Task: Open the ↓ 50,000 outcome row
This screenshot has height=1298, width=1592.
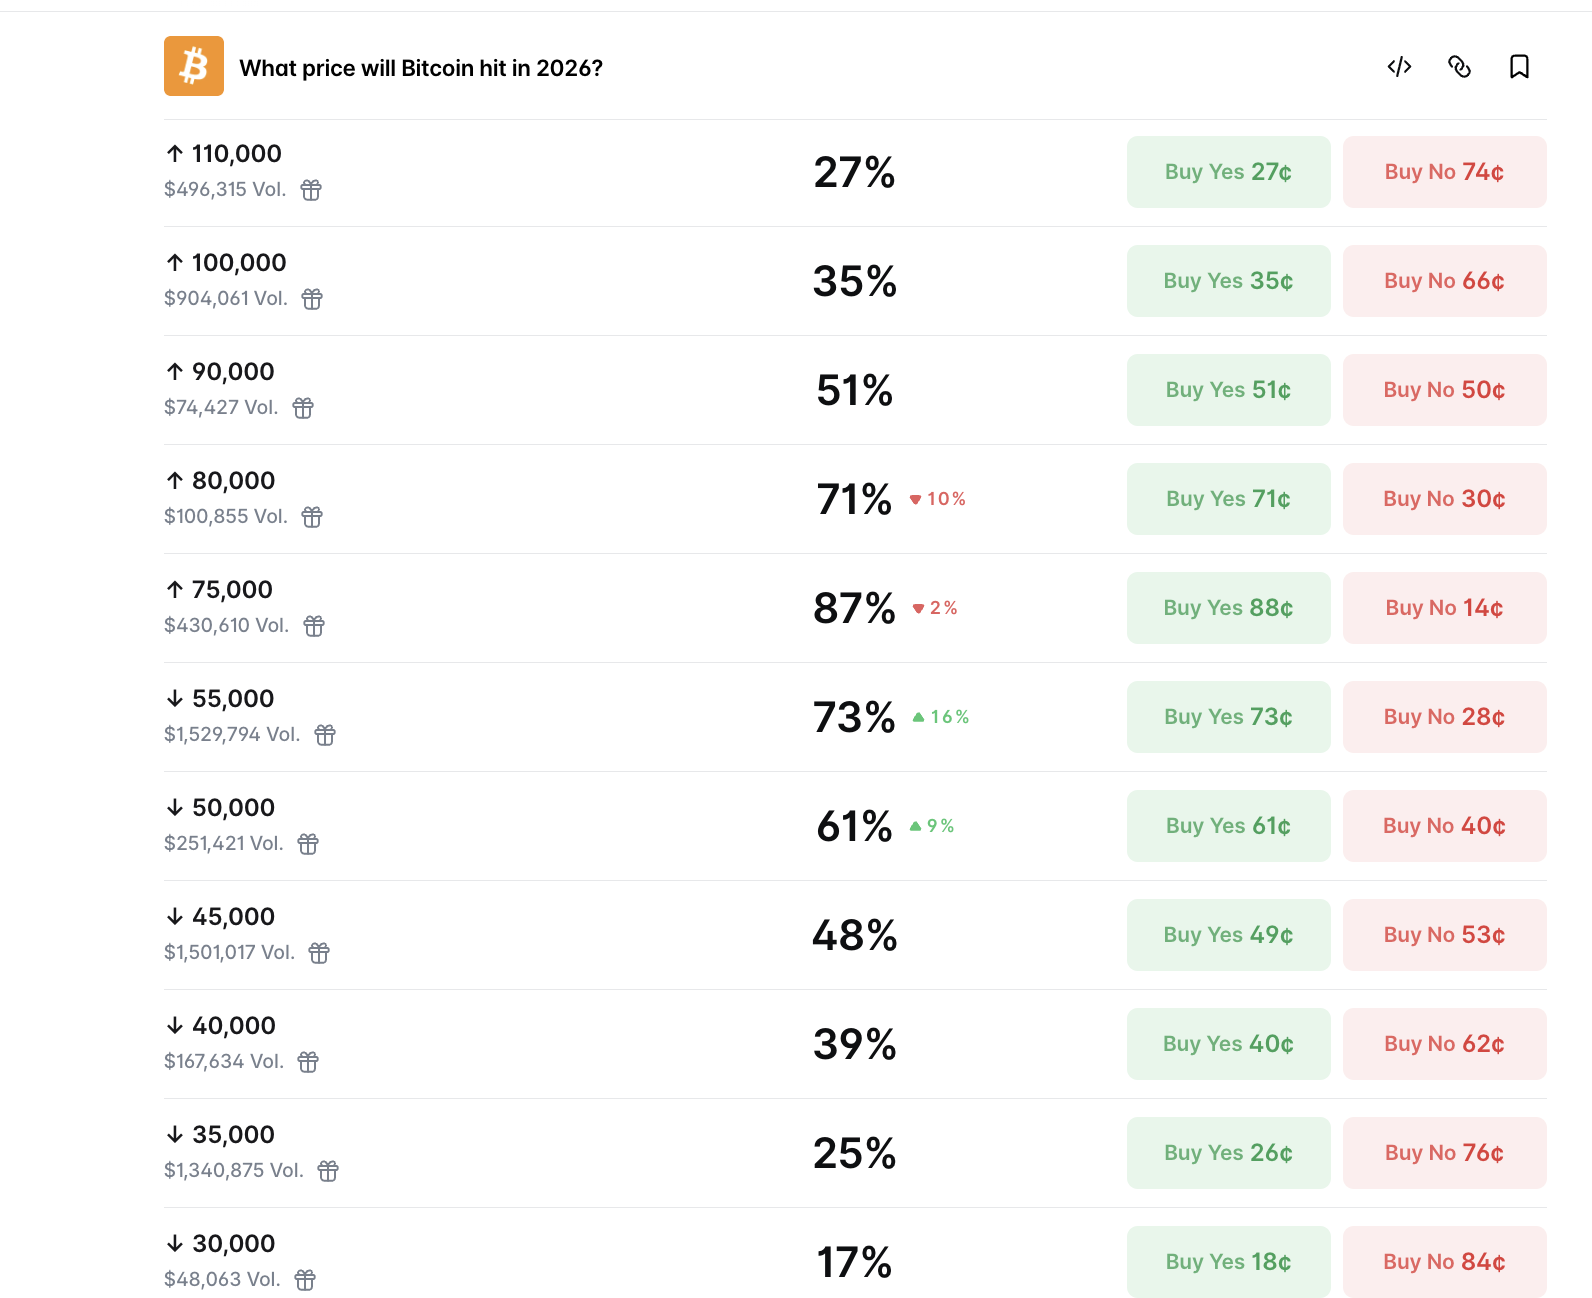Action: [x=233, y=808]
